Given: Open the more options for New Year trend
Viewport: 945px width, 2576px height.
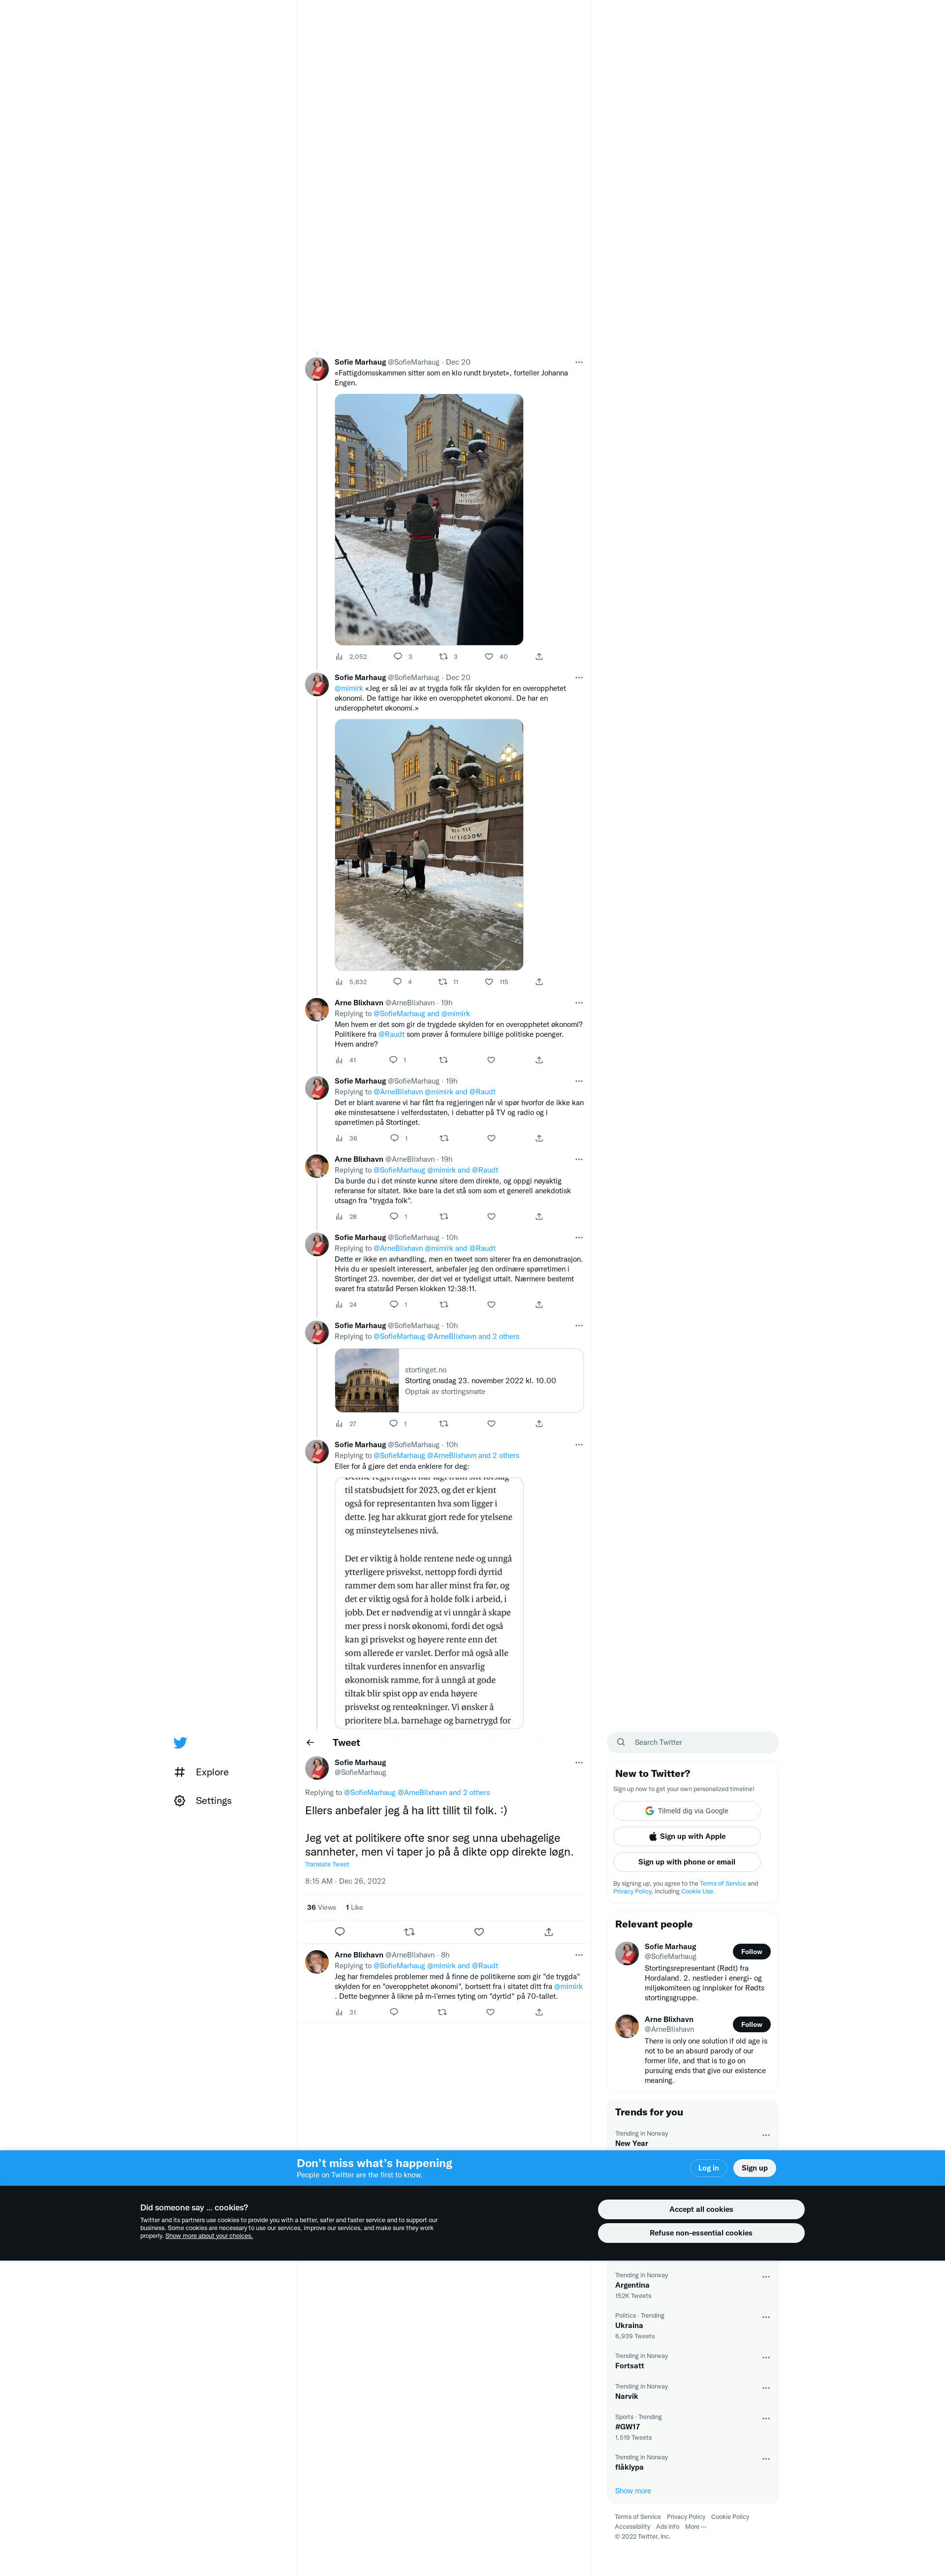Looking at the screenshot, I should pos(766,2135).
